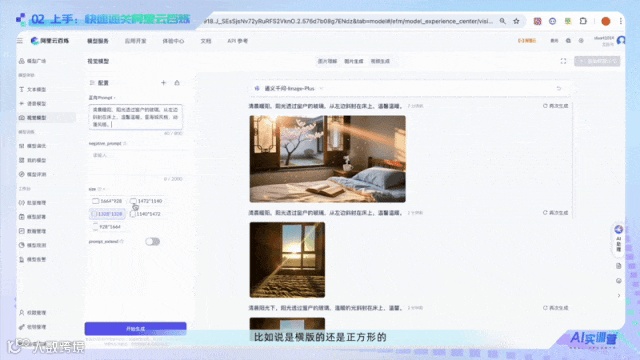Expand the right-edge chevron panel
This screenshot has width=640, height=360.
(x=619, y=296)
